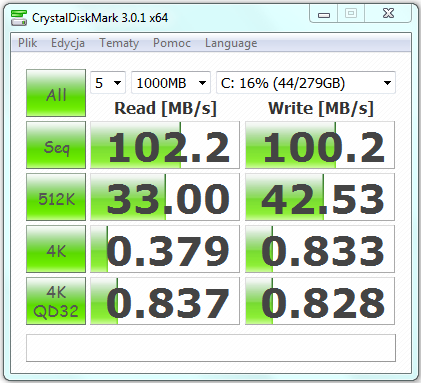
Task: Click the 4K QD32 read result 0.837
Action: pyautogui.click(x=165, y=301)
